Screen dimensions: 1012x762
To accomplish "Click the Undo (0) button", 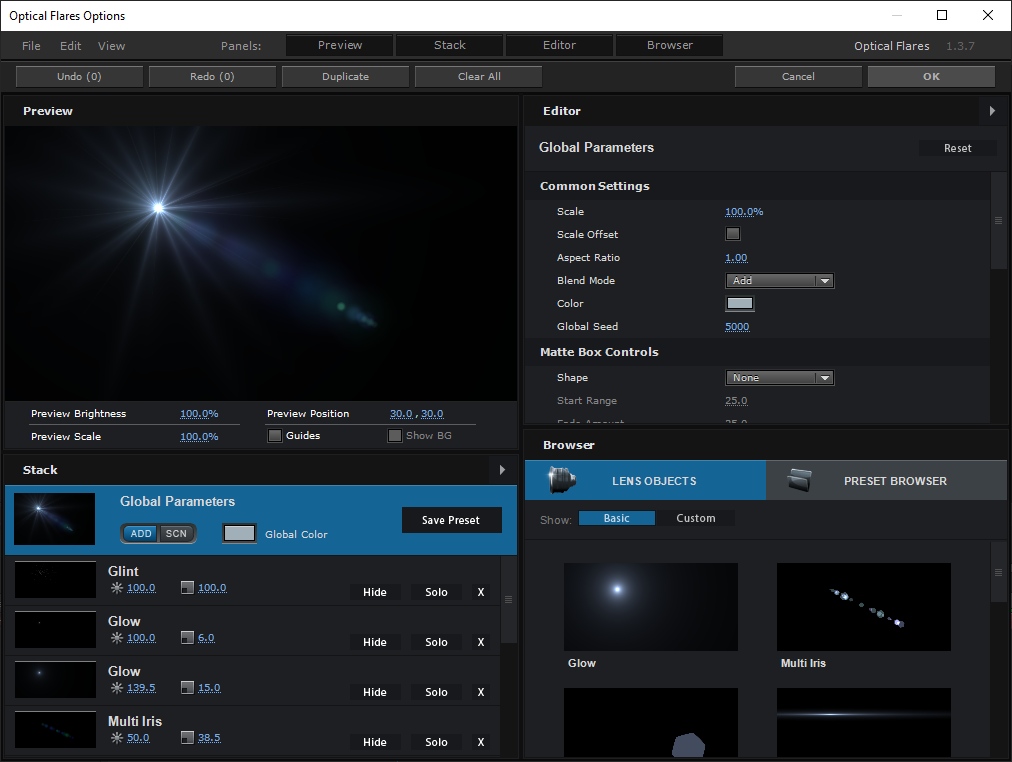I will click(79, 76).
